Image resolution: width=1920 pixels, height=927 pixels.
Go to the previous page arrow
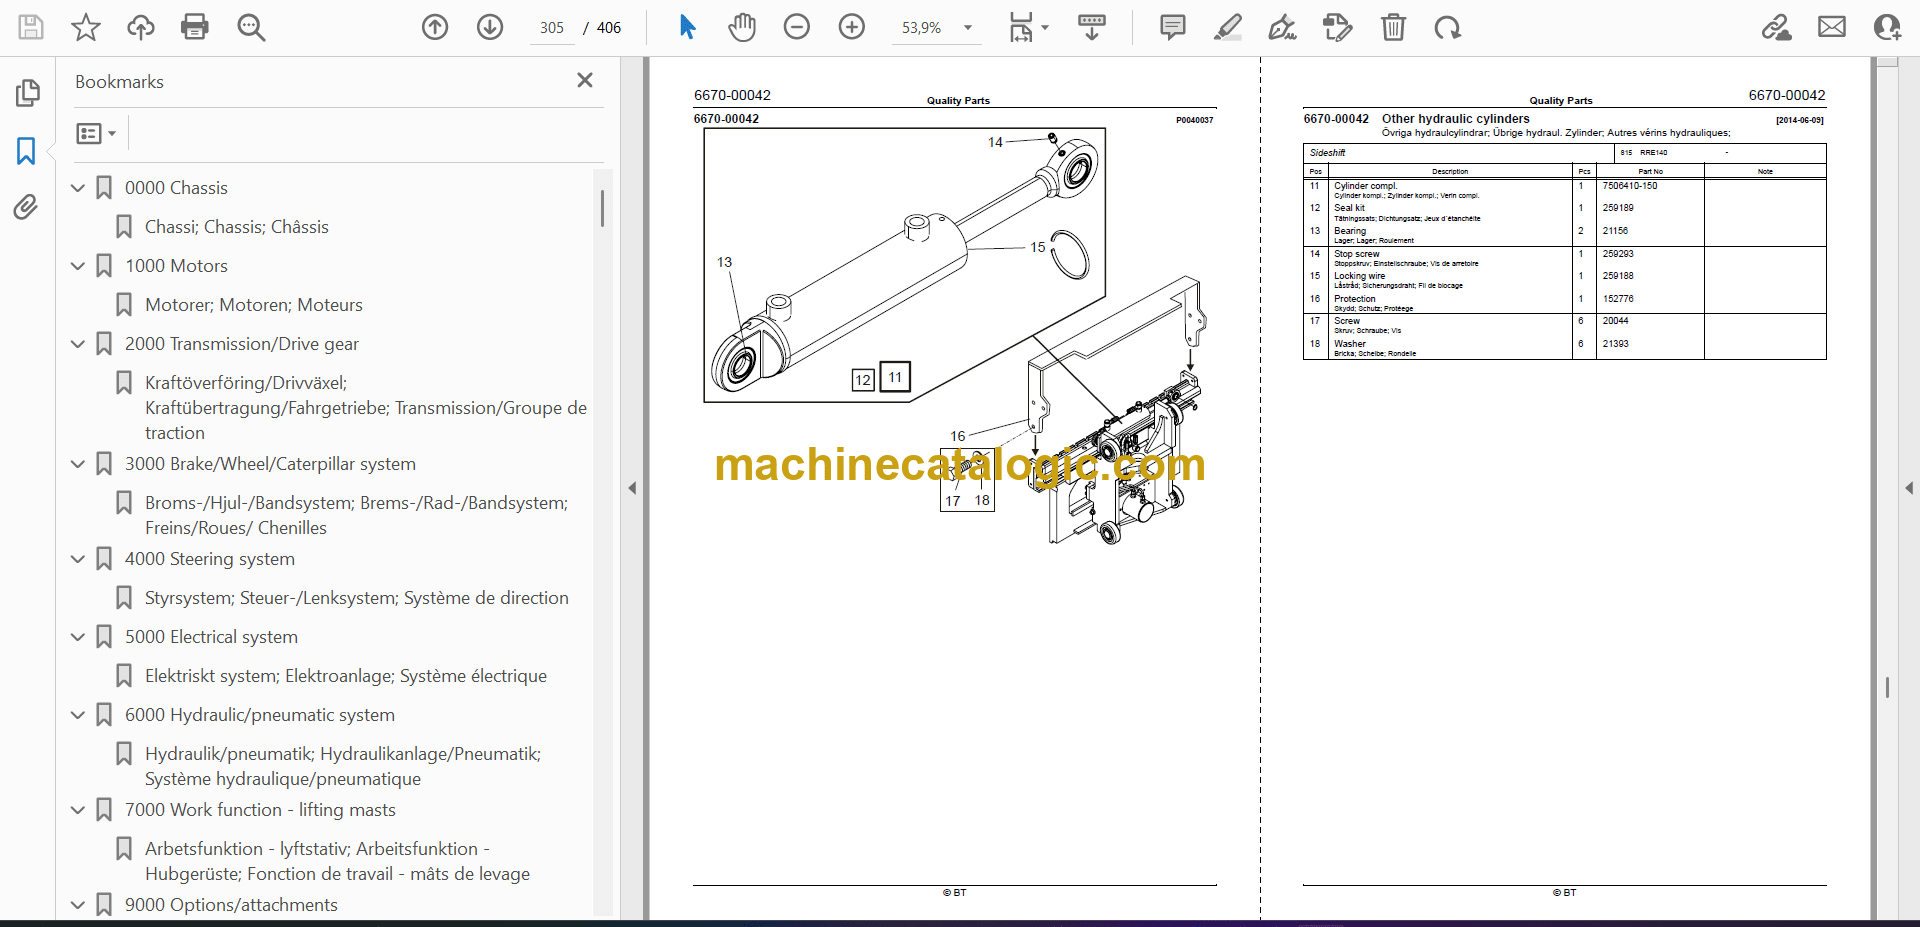click(x=435, y=27)
